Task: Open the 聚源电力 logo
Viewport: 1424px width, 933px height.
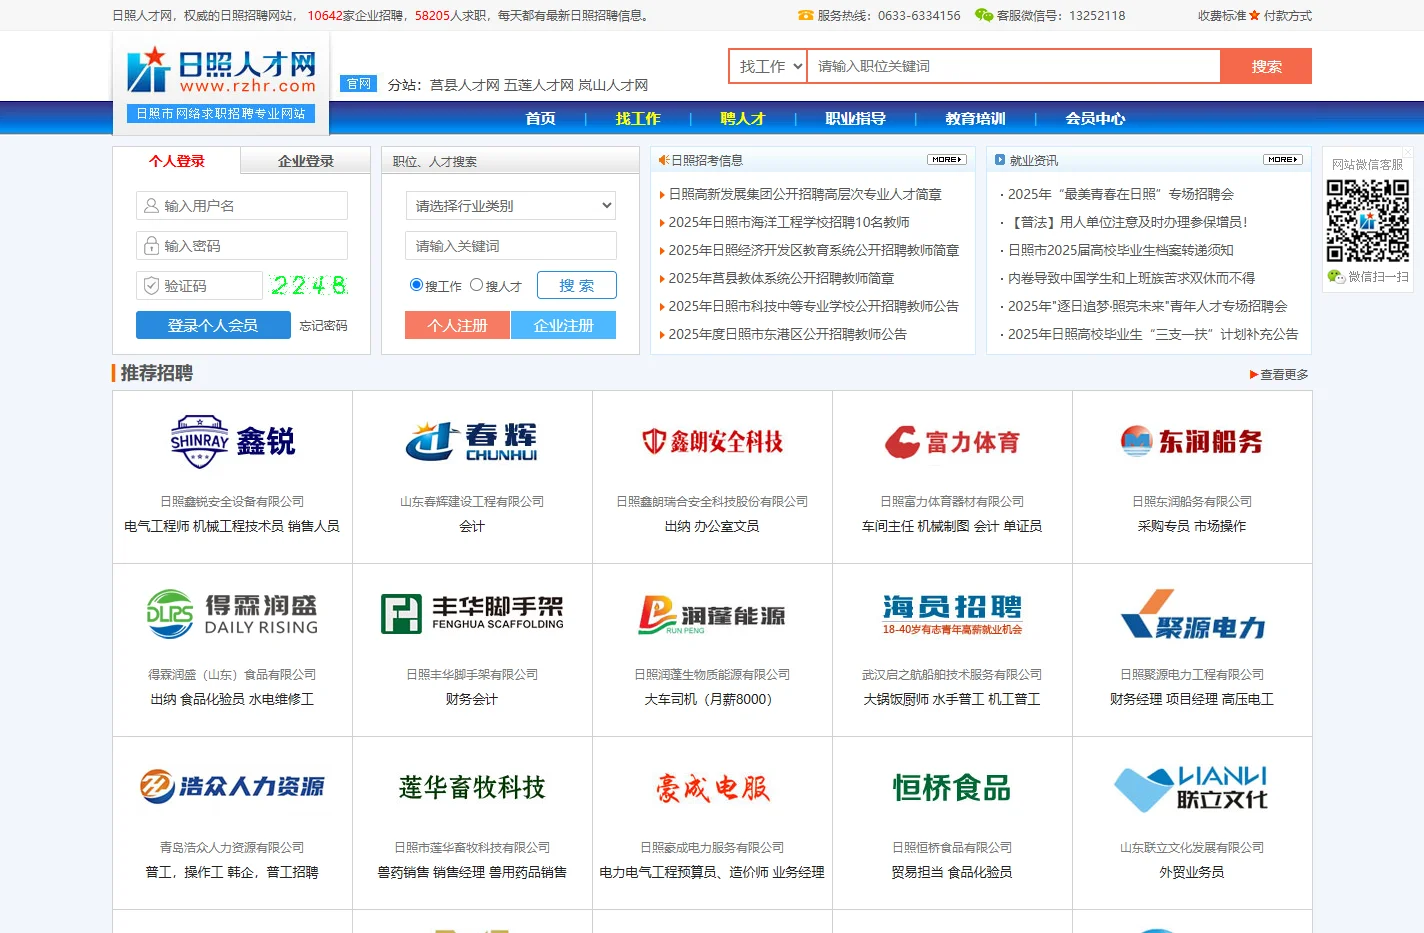Action: (x=1192, y=614)
